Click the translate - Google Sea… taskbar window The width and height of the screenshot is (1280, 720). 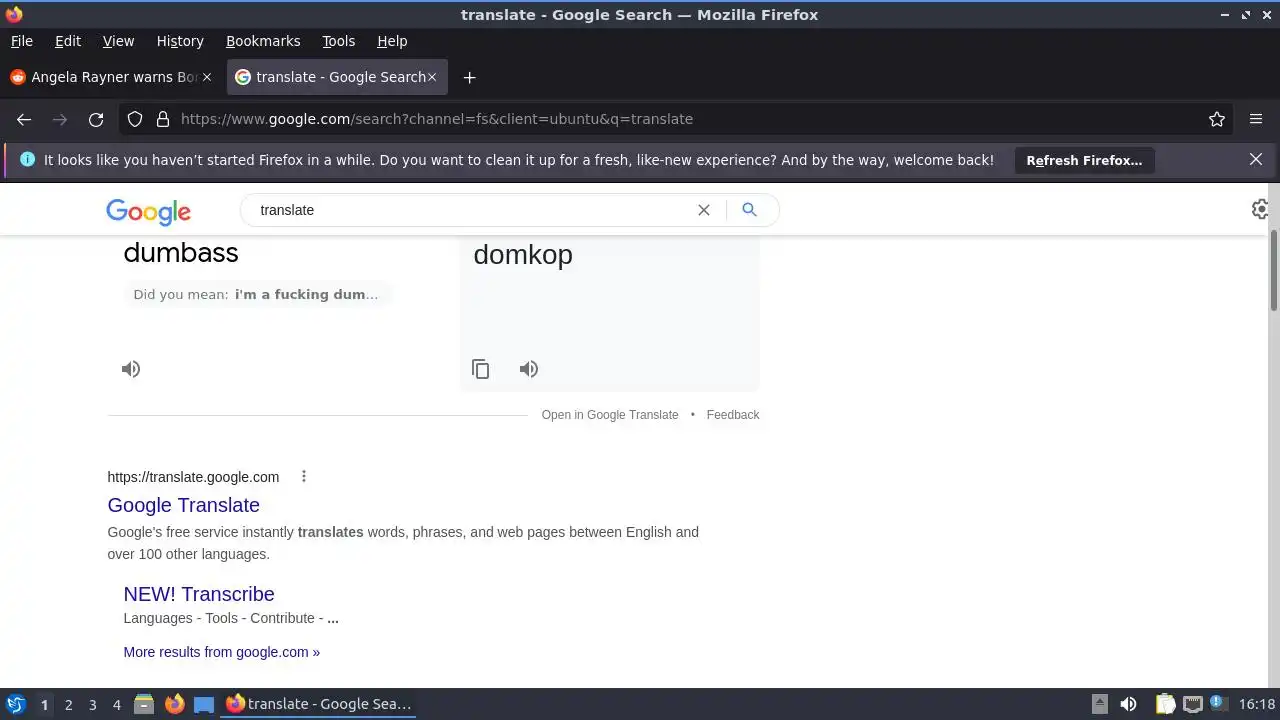320,704
